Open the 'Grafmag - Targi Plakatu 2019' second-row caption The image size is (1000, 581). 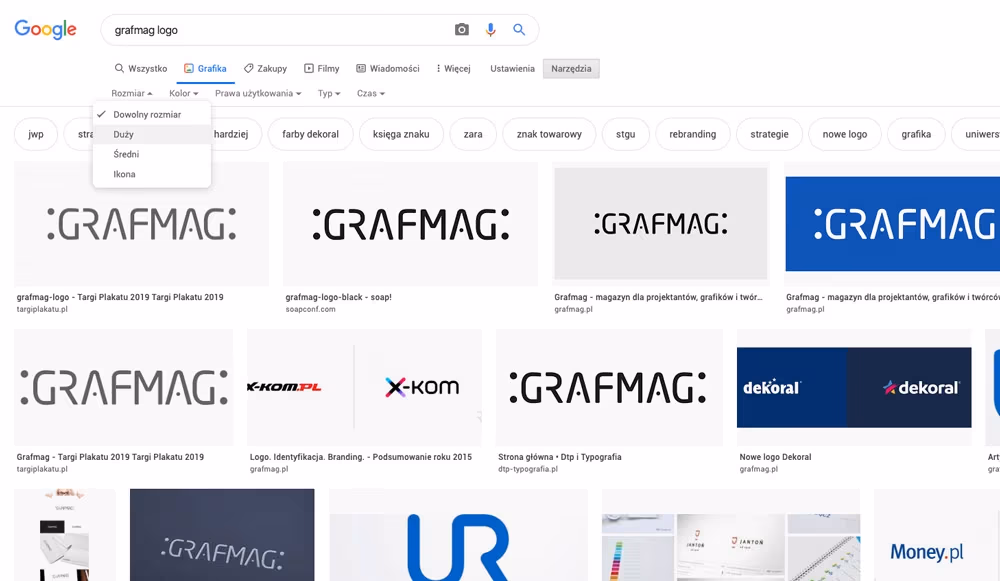[x=110, y=457]
